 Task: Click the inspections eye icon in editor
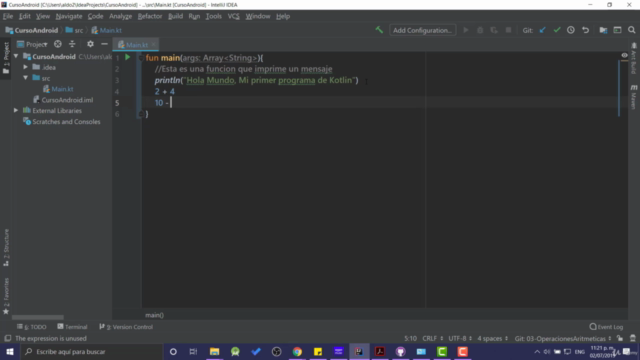point(624,55)
